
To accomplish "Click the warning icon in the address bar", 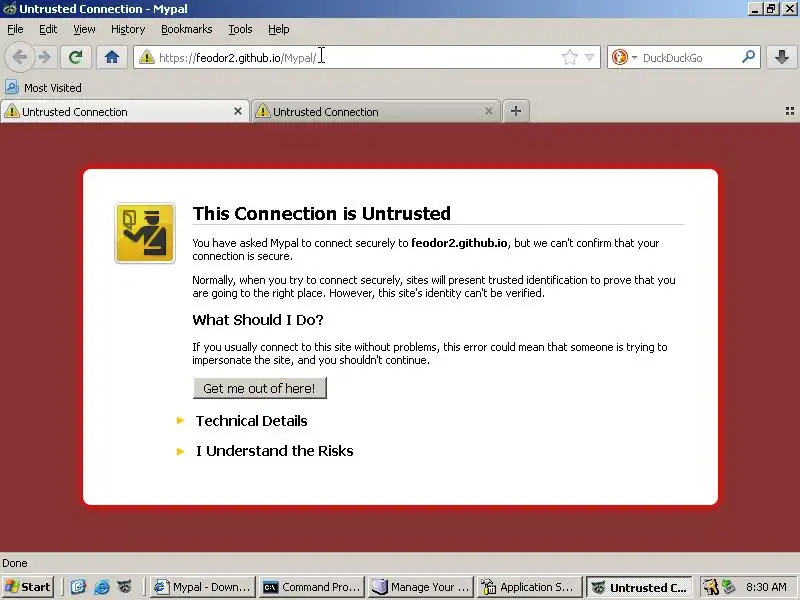I will [x=147, y=57].
